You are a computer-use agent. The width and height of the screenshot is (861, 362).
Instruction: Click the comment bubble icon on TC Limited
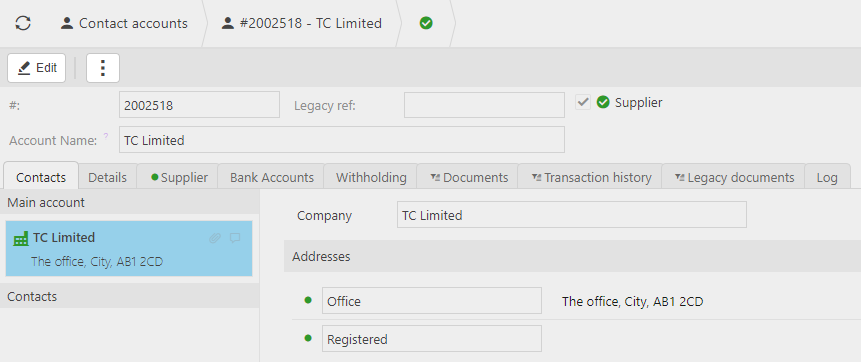pos(235,238)
